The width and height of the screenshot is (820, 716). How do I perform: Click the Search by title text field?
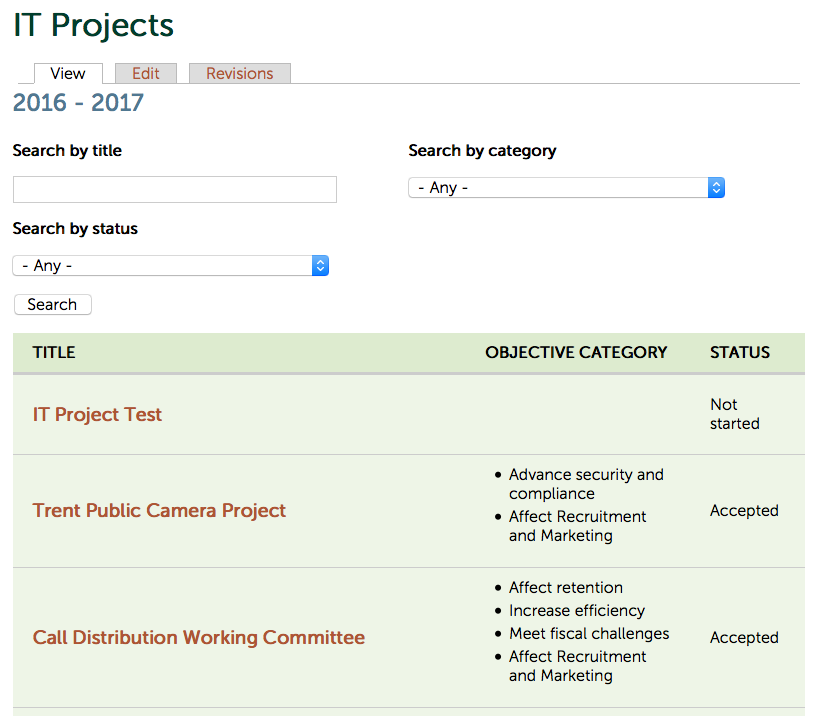pyautogui.click(x=175, y=190)
